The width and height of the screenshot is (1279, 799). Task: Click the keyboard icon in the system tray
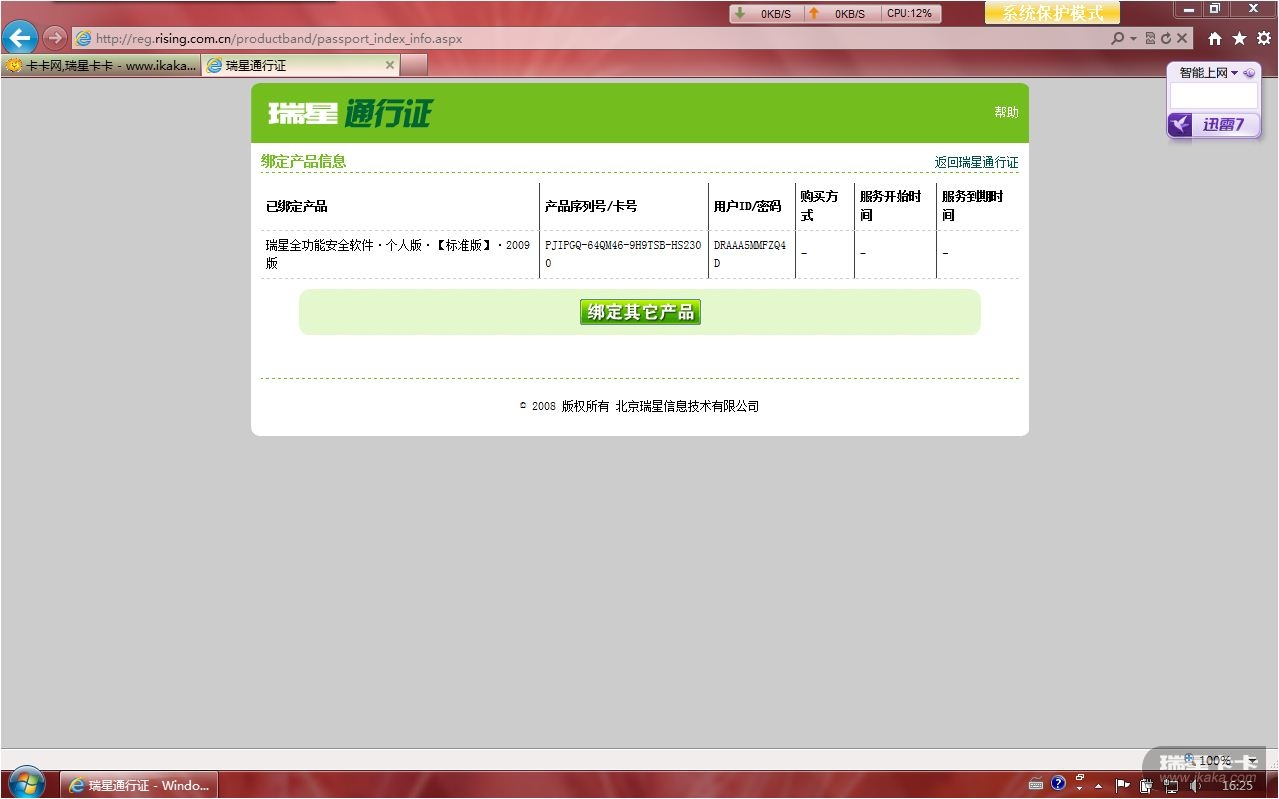(x=1036, y=784)
